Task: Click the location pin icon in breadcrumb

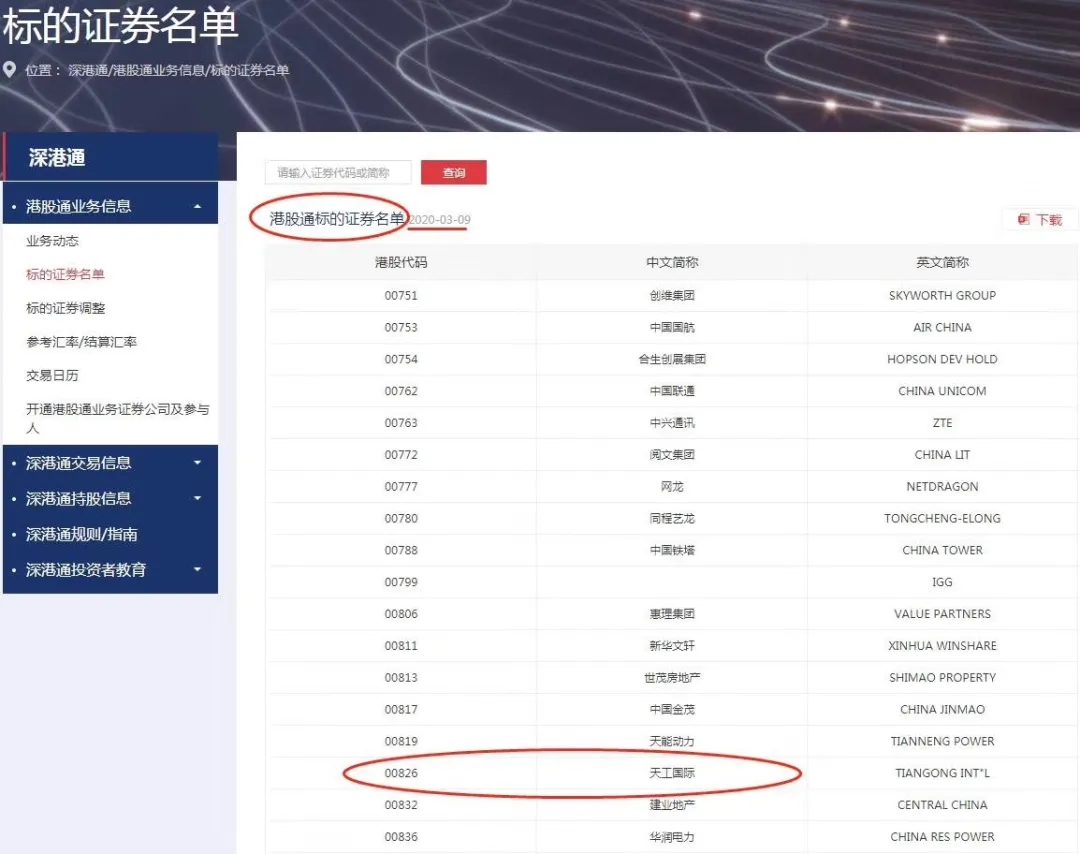Action: pos(10,70)
